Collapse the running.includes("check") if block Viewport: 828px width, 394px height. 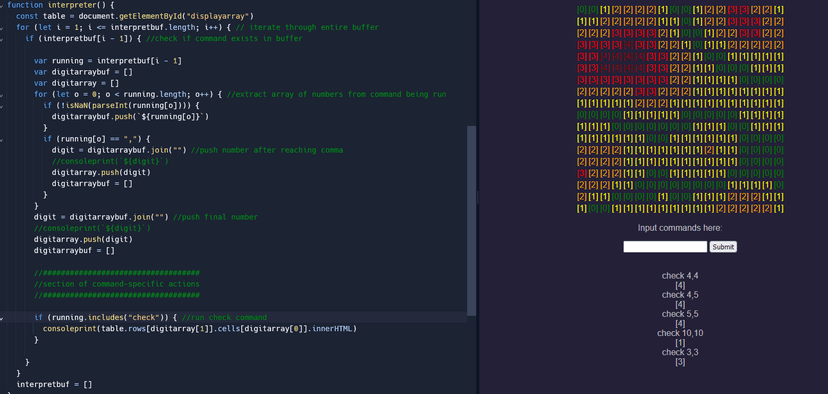tap(2, 317)
